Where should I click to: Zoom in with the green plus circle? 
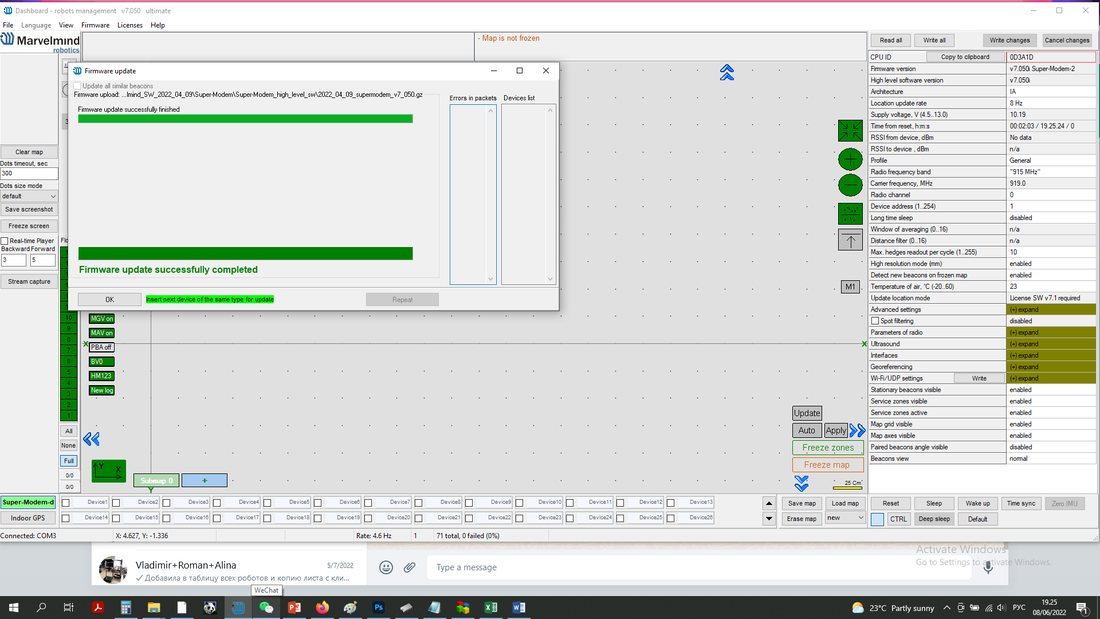(x=850, y=159)
